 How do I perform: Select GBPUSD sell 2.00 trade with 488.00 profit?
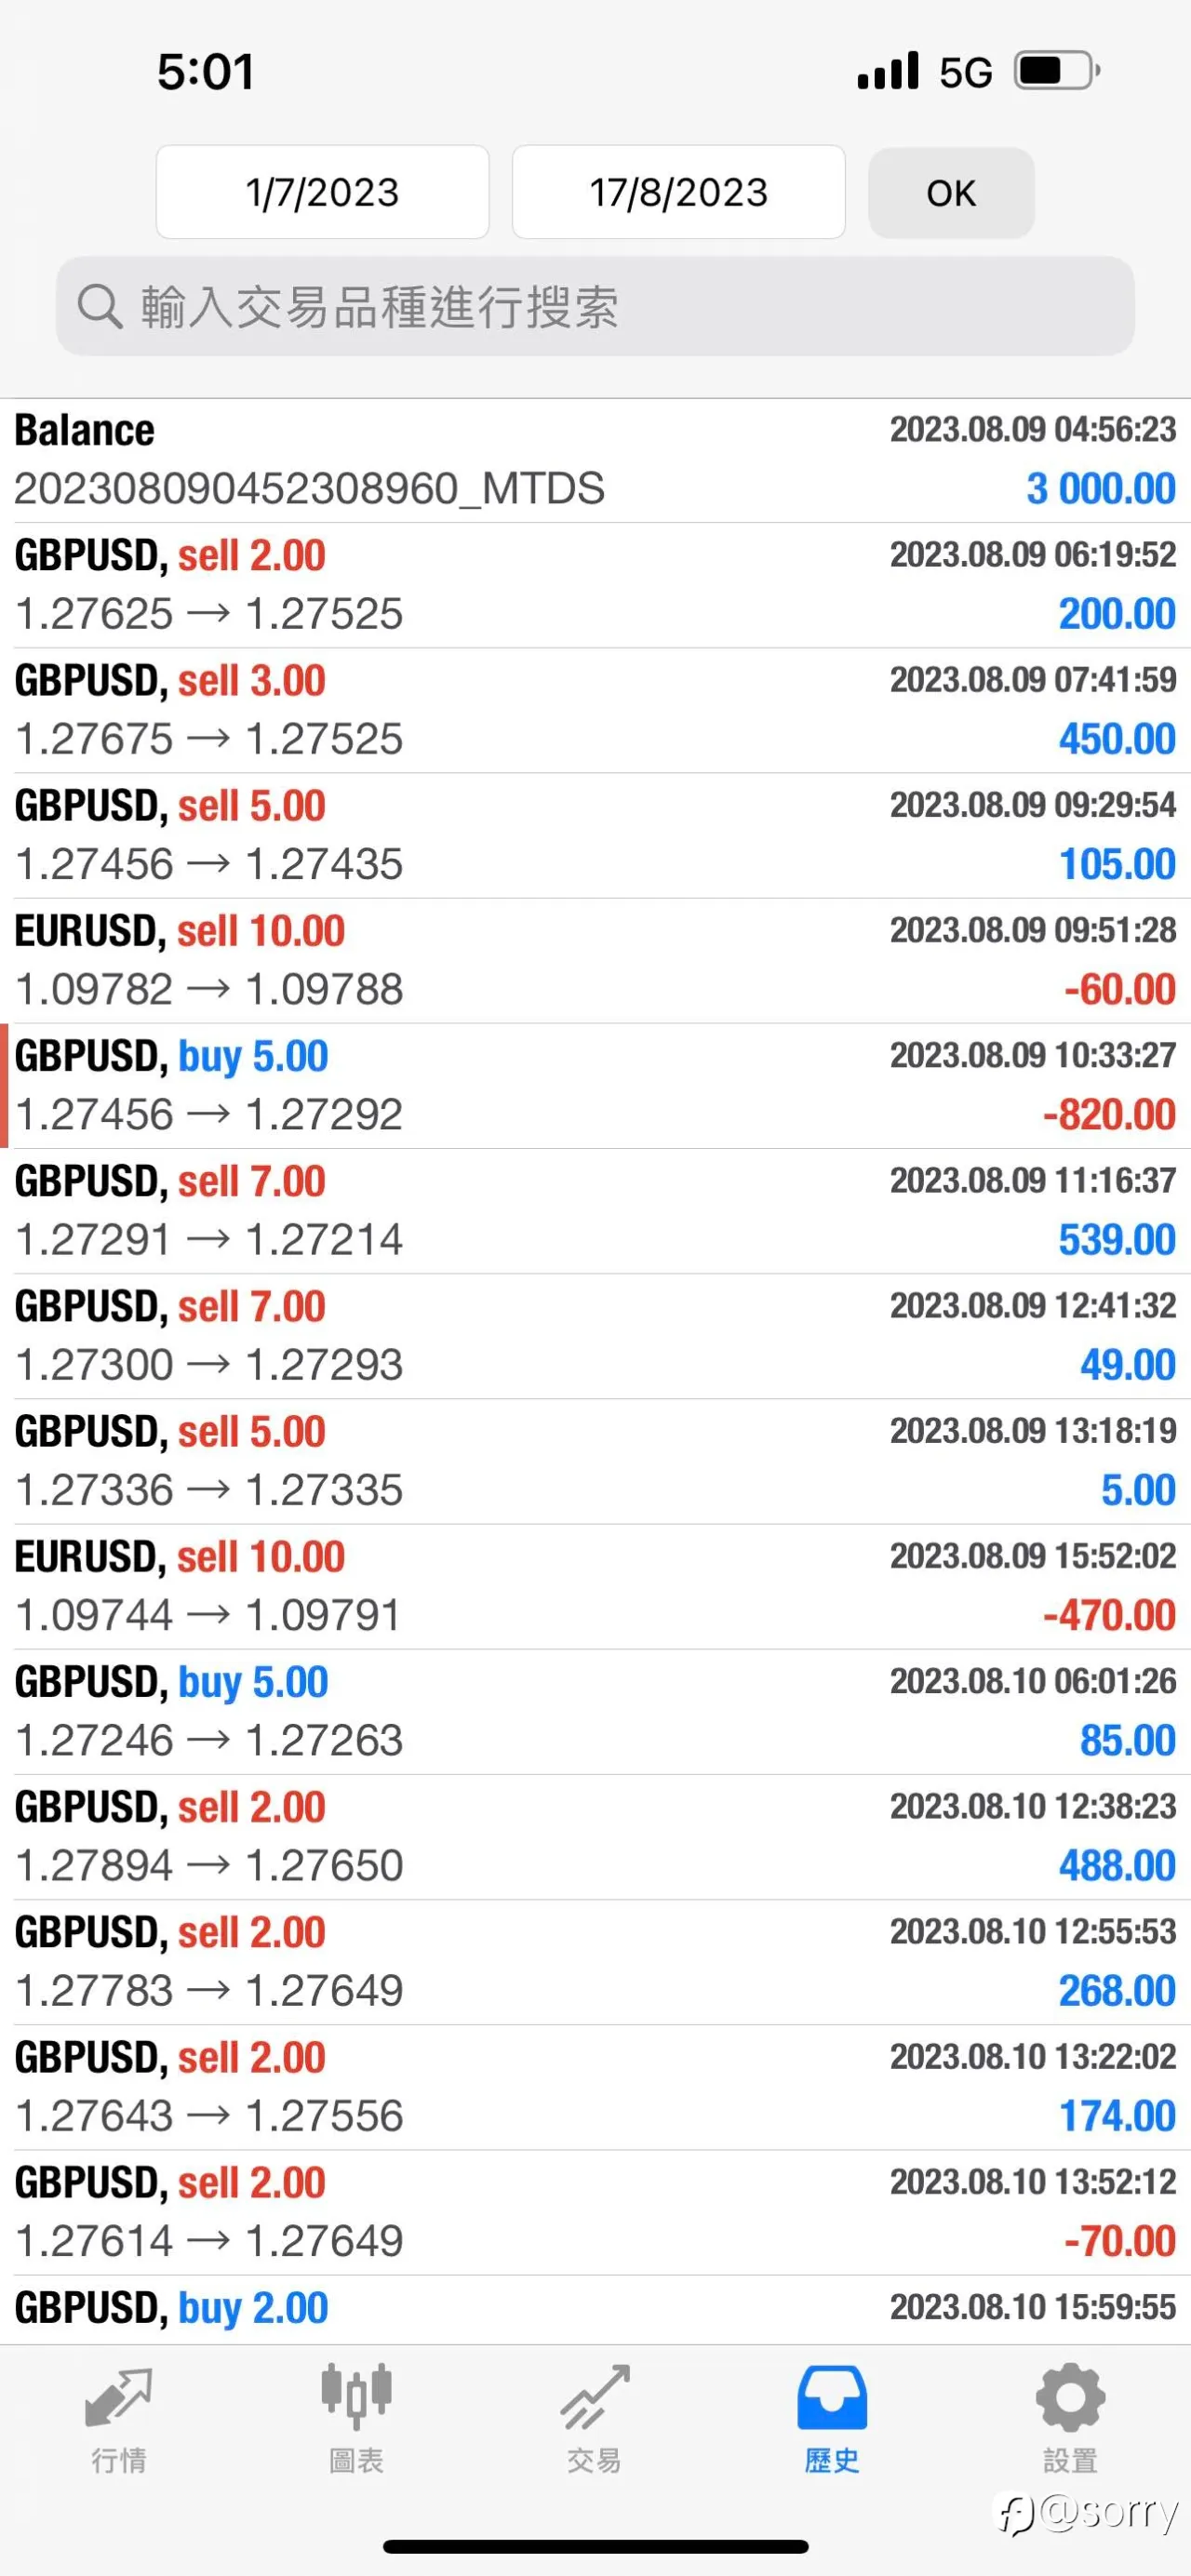[x=595, y=1836]
